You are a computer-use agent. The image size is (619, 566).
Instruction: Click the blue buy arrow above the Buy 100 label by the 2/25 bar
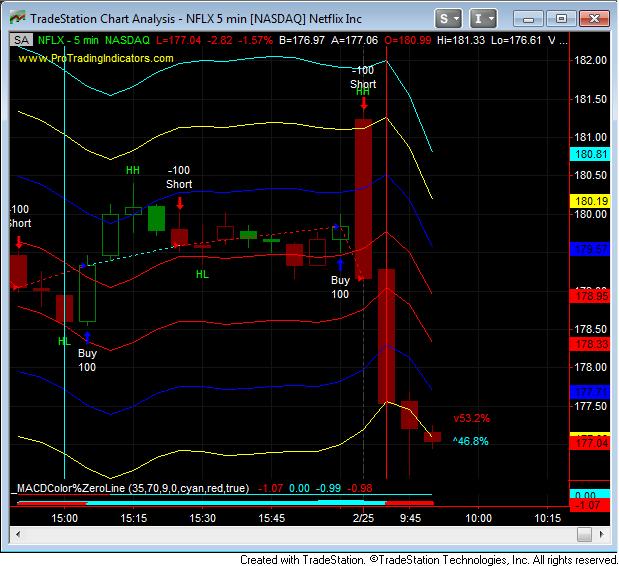pos(340,264)
